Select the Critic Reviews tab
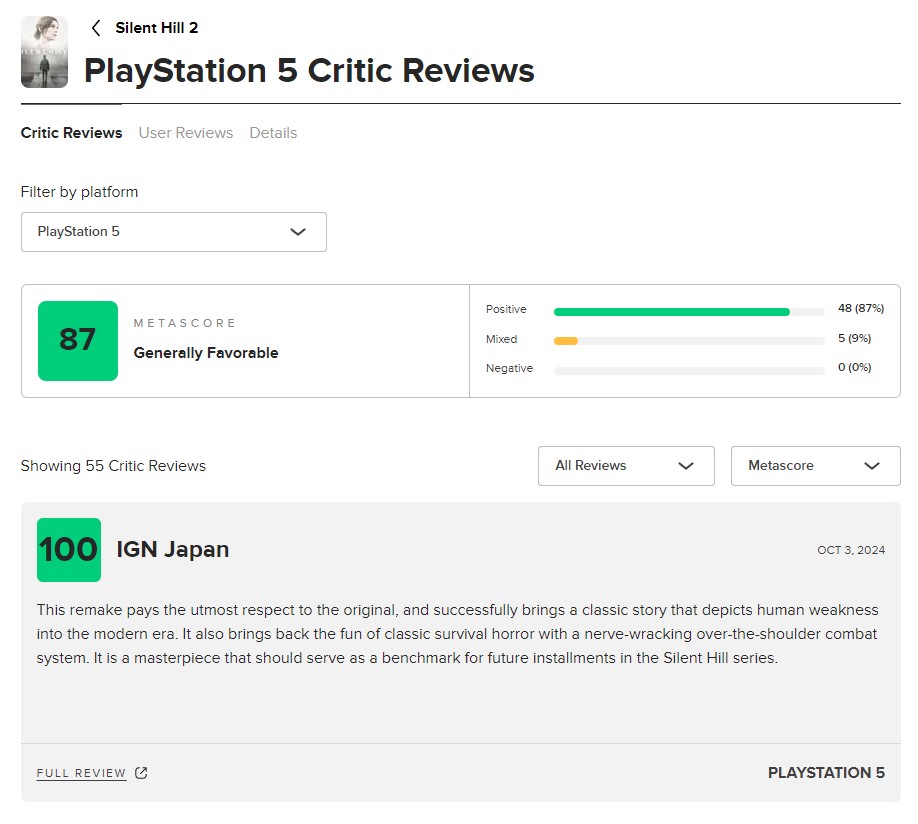The width and height of the screenshot is (918, 824). [71, 133]
